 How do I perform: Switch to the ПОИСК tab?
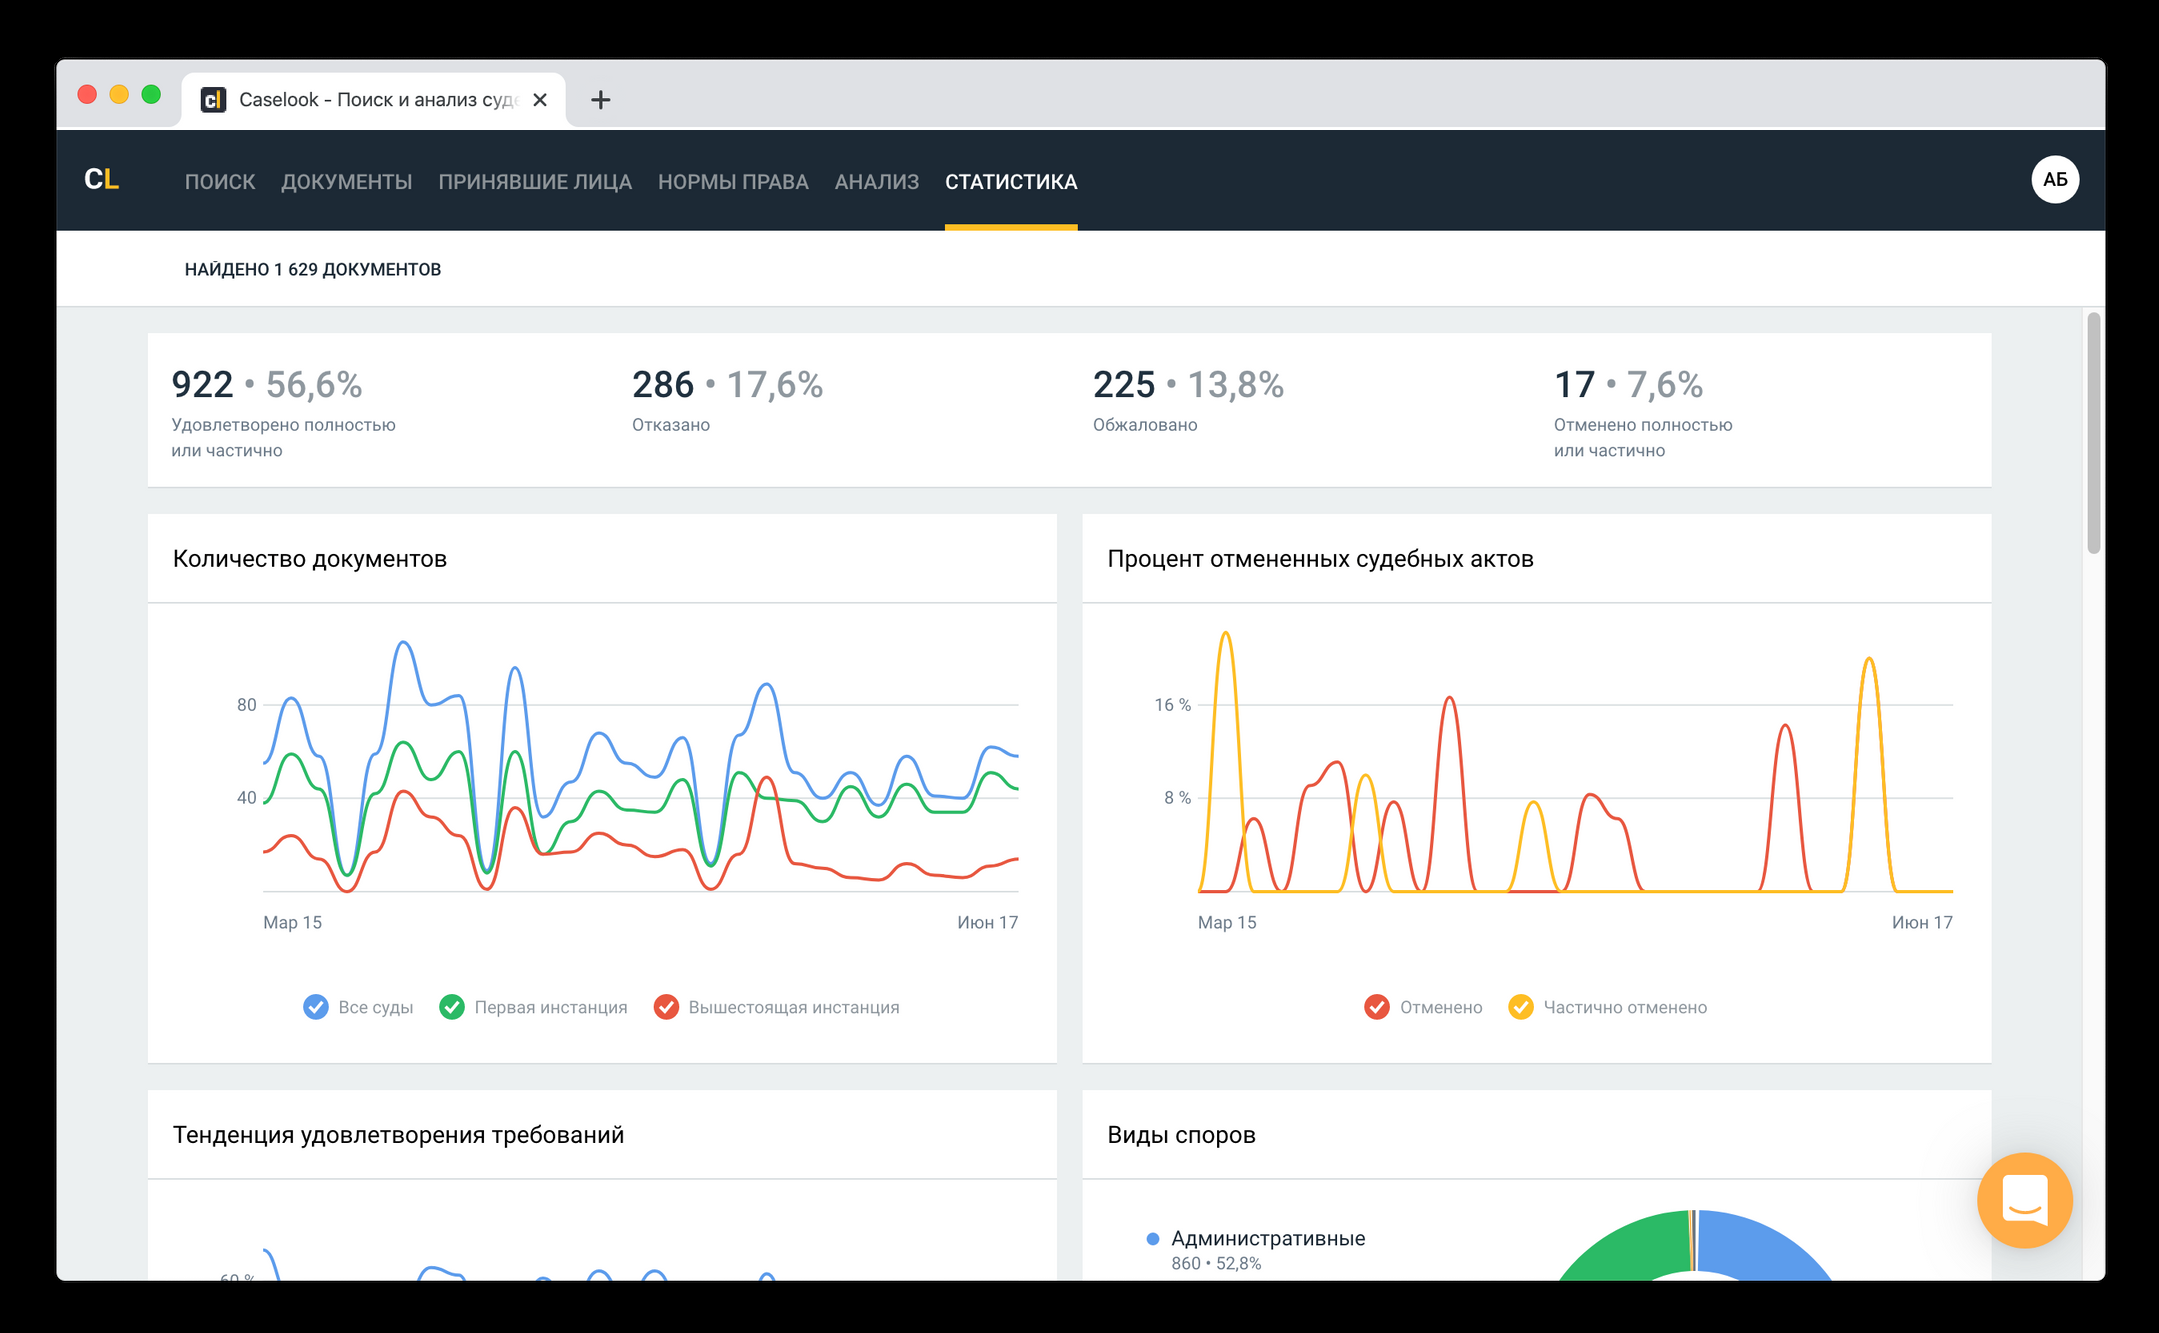coord(220,182)
